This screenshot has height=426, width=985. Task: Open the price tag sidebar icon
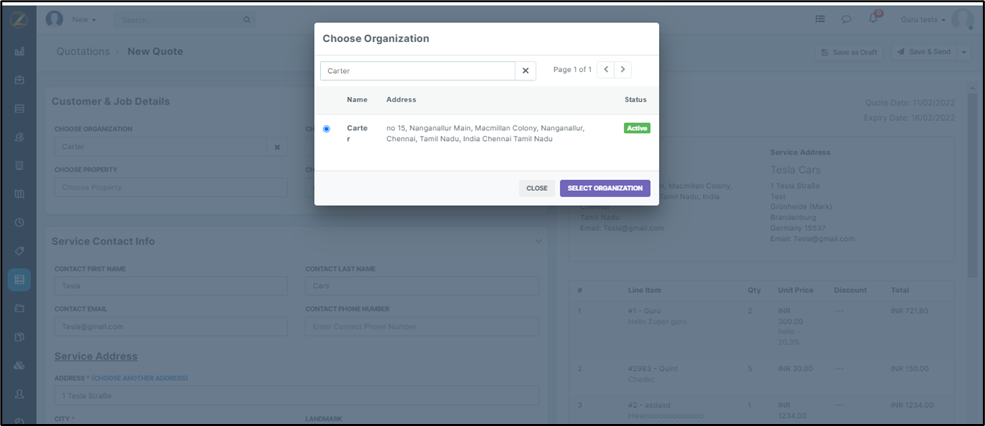pyautogui.click(x=19, y=251)
